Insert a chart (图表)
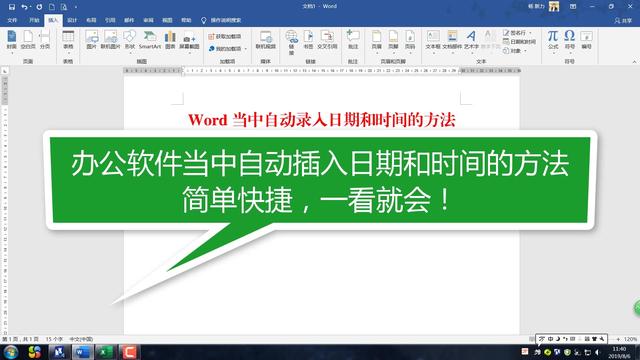 coord(170,40)
